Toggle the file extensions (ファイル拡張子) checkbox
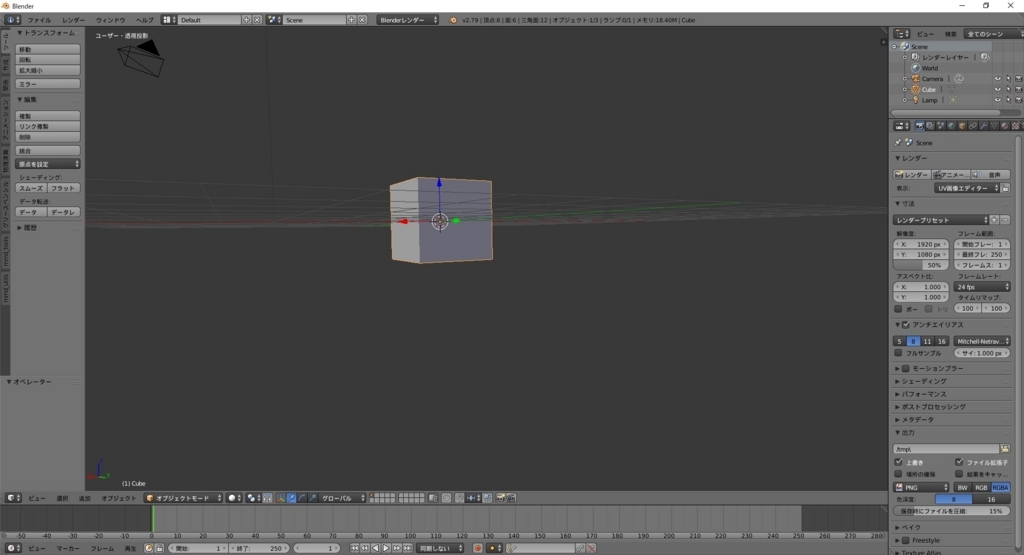Viewport: 1024px width, 555px height. (959, 462)
